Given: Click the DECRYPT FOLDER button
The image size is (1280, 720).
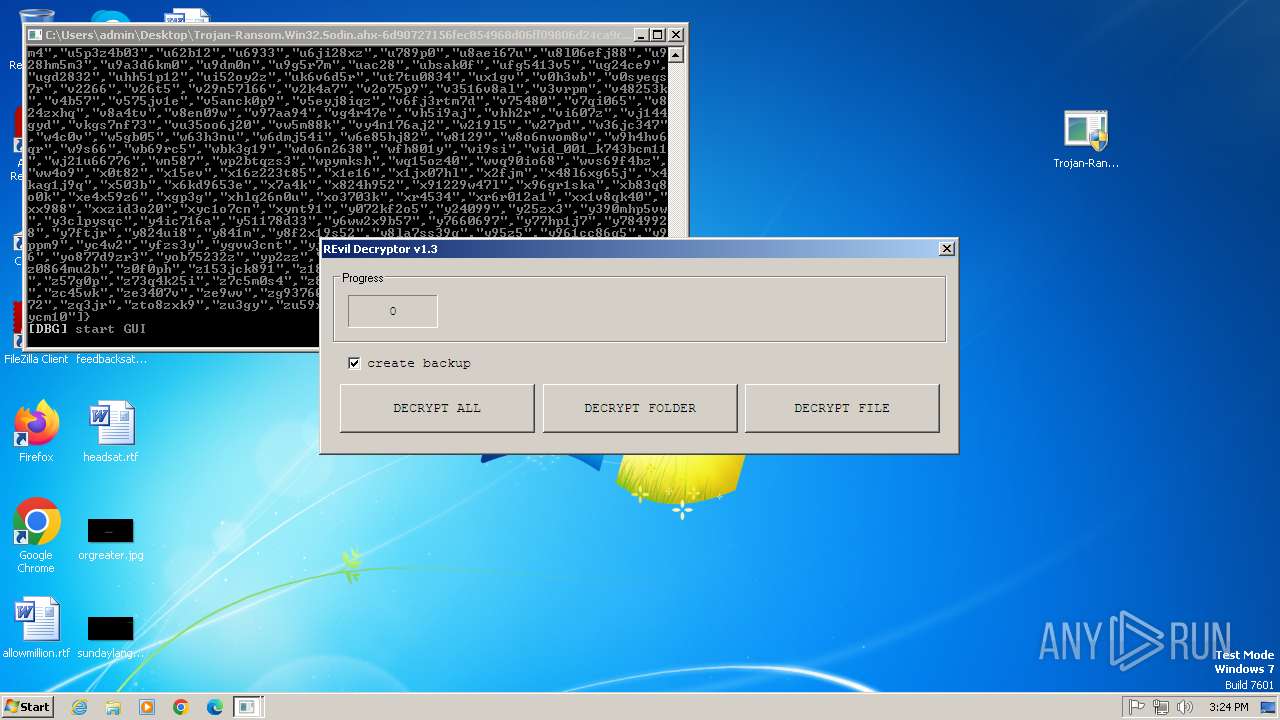Looking at the screenshot, I should (640, 408).
